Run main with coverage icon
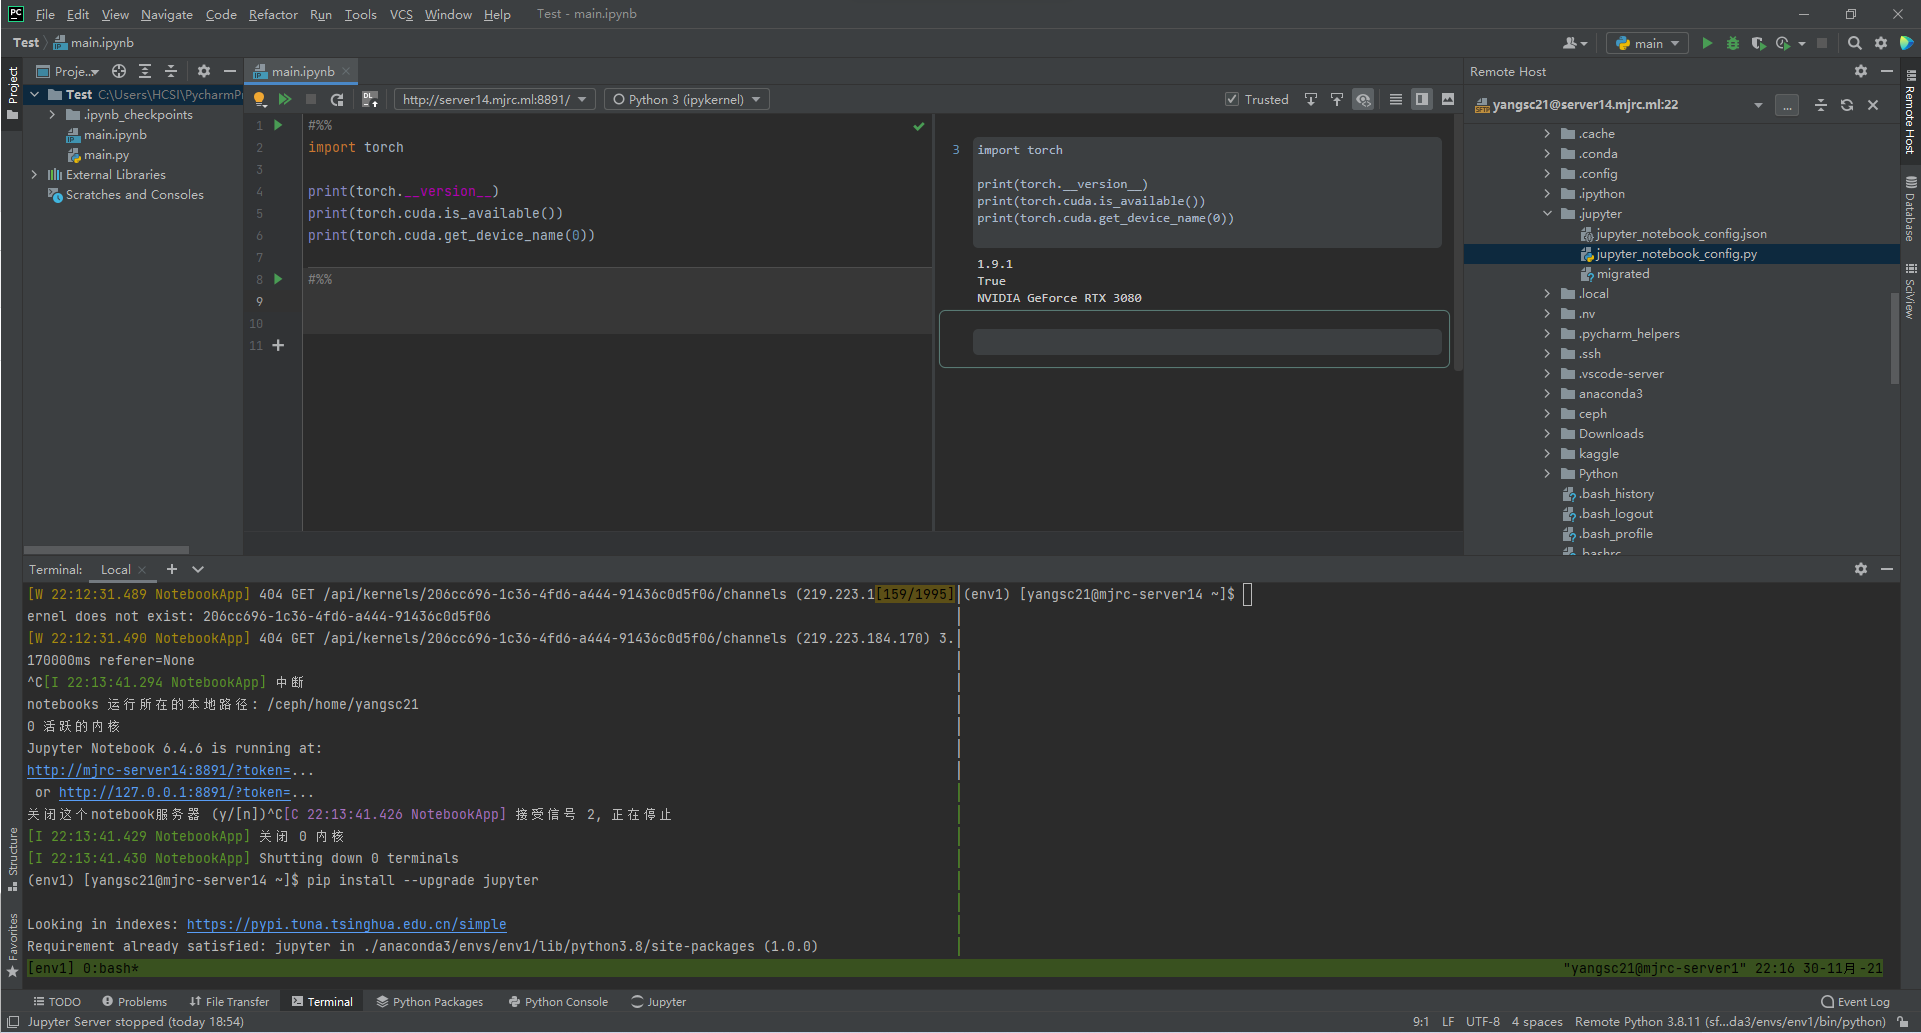This screenshot has width=1921, height=1033. point(1758,43)
